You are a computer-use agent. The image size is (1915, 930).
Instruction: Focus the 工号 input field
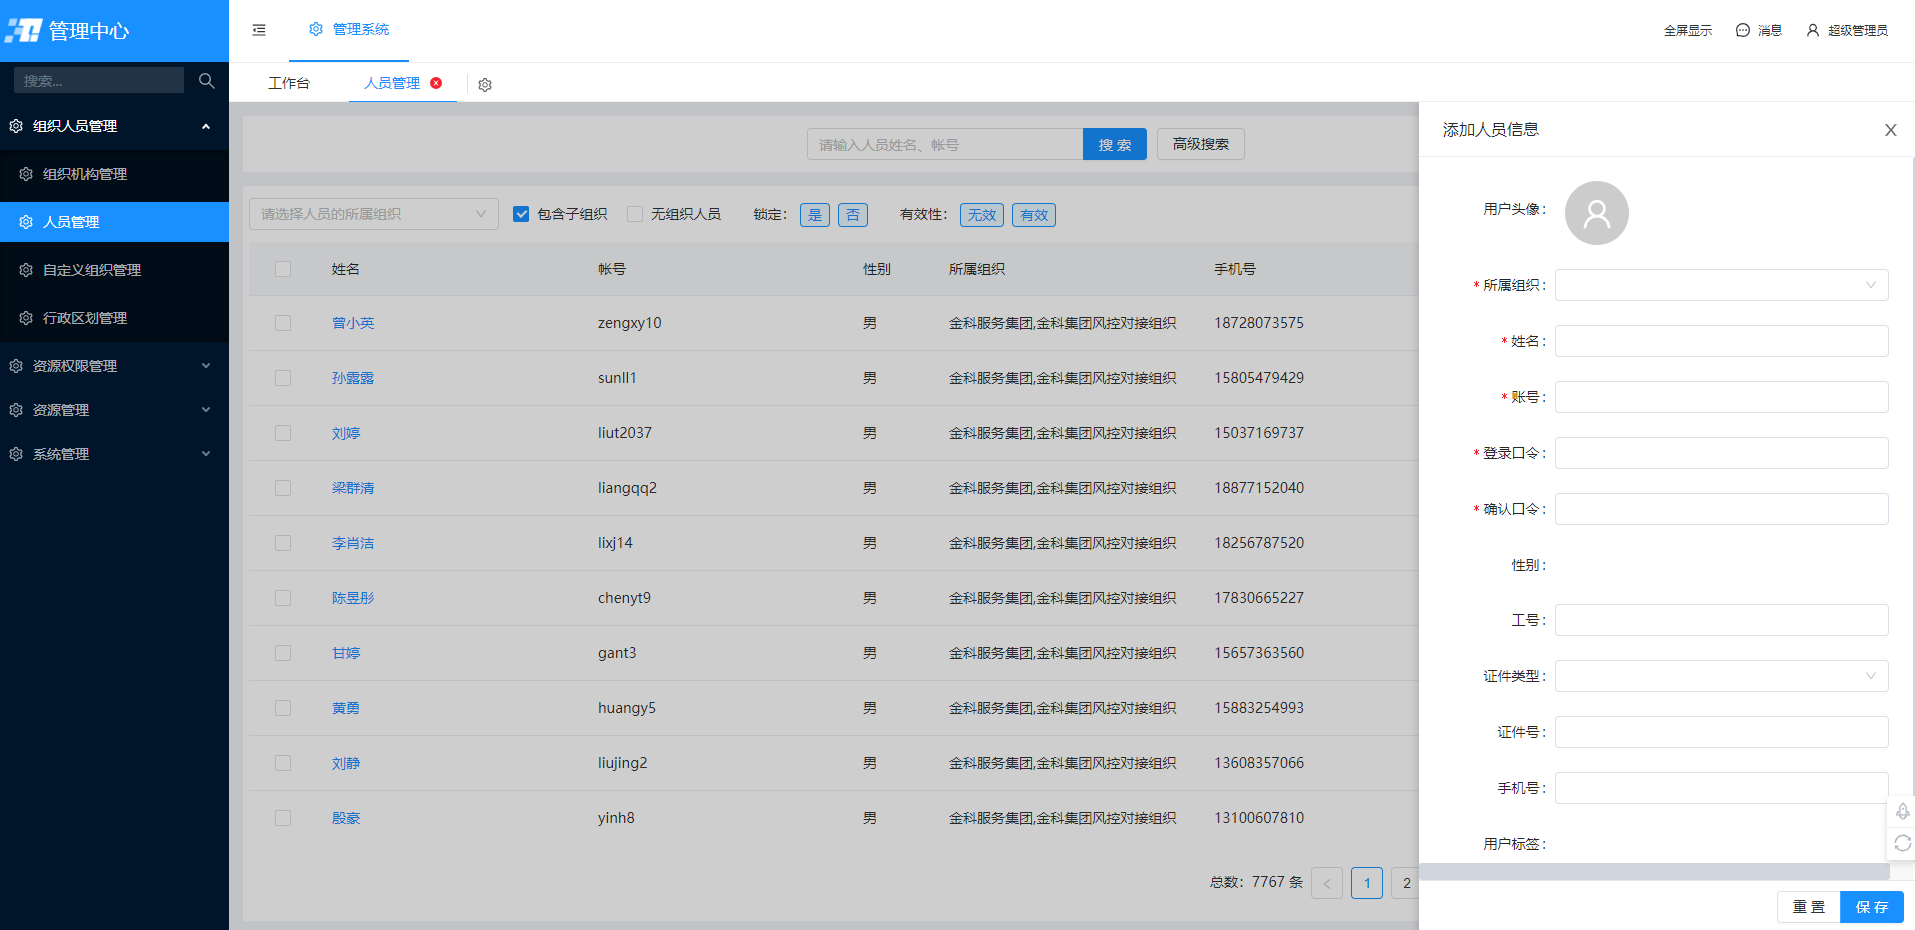(x=1721, y=620)
